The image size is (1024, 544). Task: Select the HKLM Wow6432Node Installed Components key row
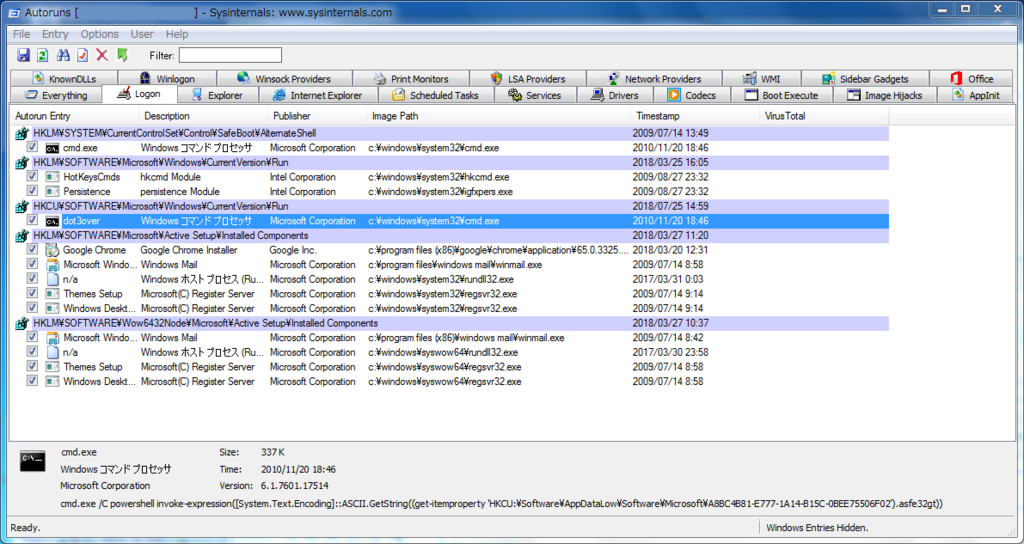[x=451, y=323]
